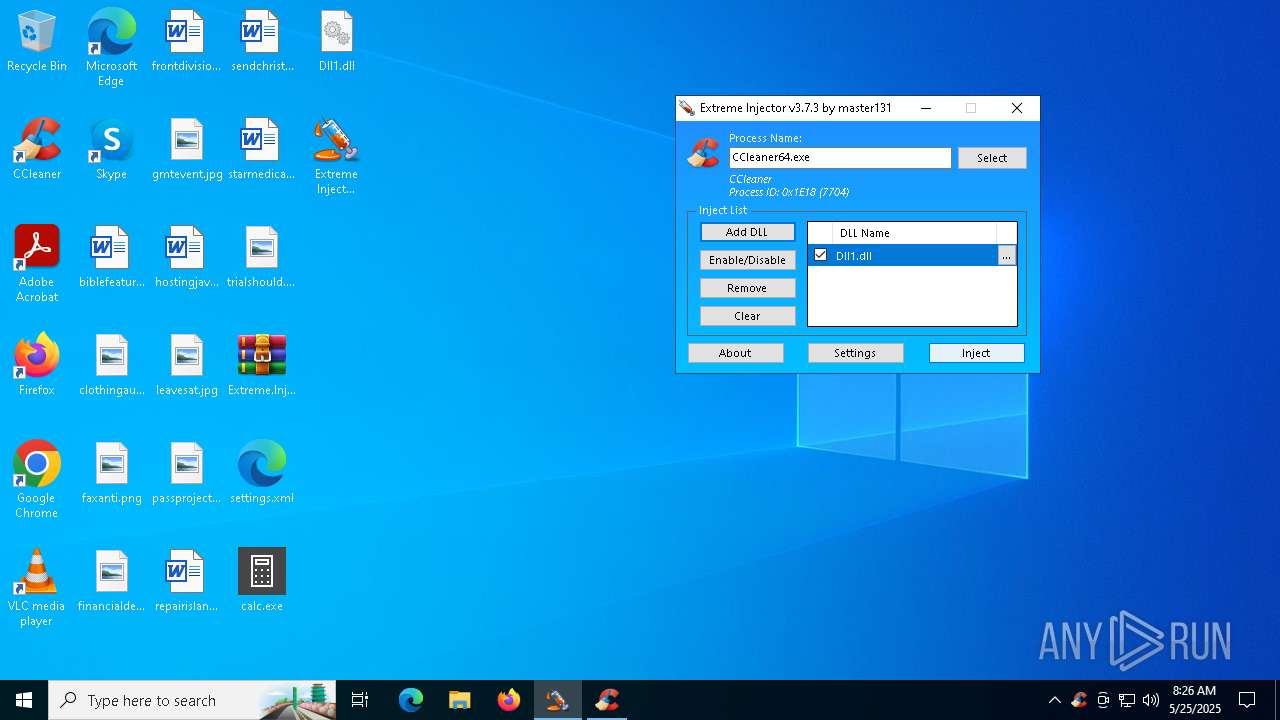
Task: Open File Explorer from taskbar
Action: pyautogui.click(x=459, y=700)
